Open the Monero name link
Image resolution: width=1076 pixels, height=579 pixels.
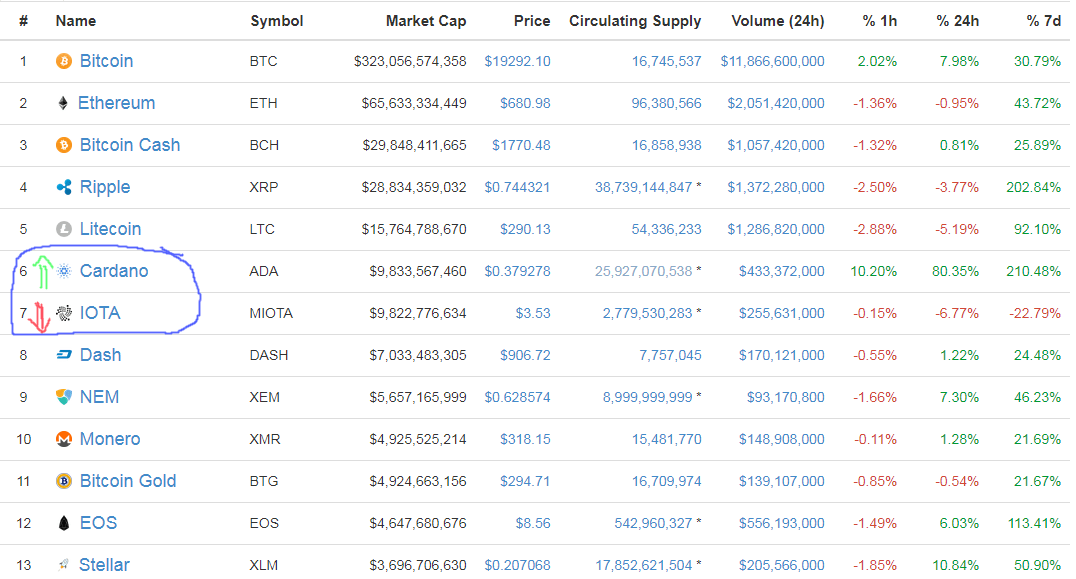pyautogui.click(x=110, y=439)
